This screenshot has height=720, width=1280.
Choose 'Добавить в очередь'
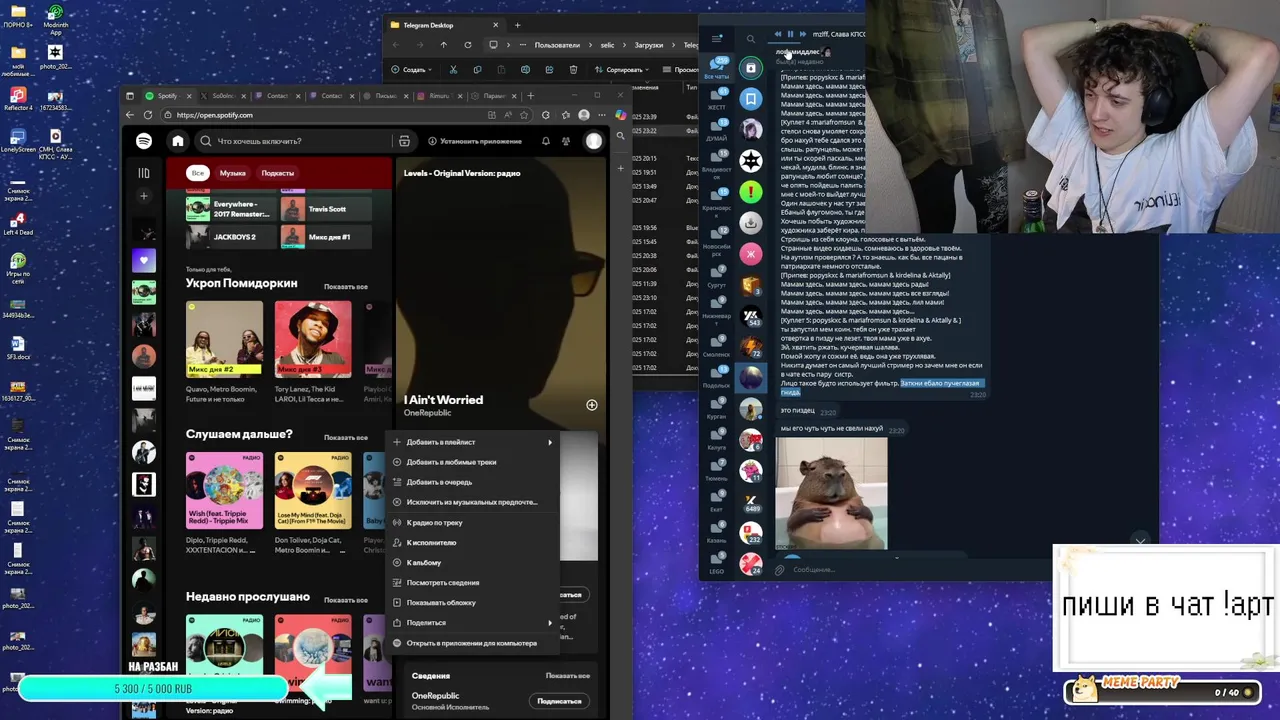pyautogui.click(x=471, y=482)
